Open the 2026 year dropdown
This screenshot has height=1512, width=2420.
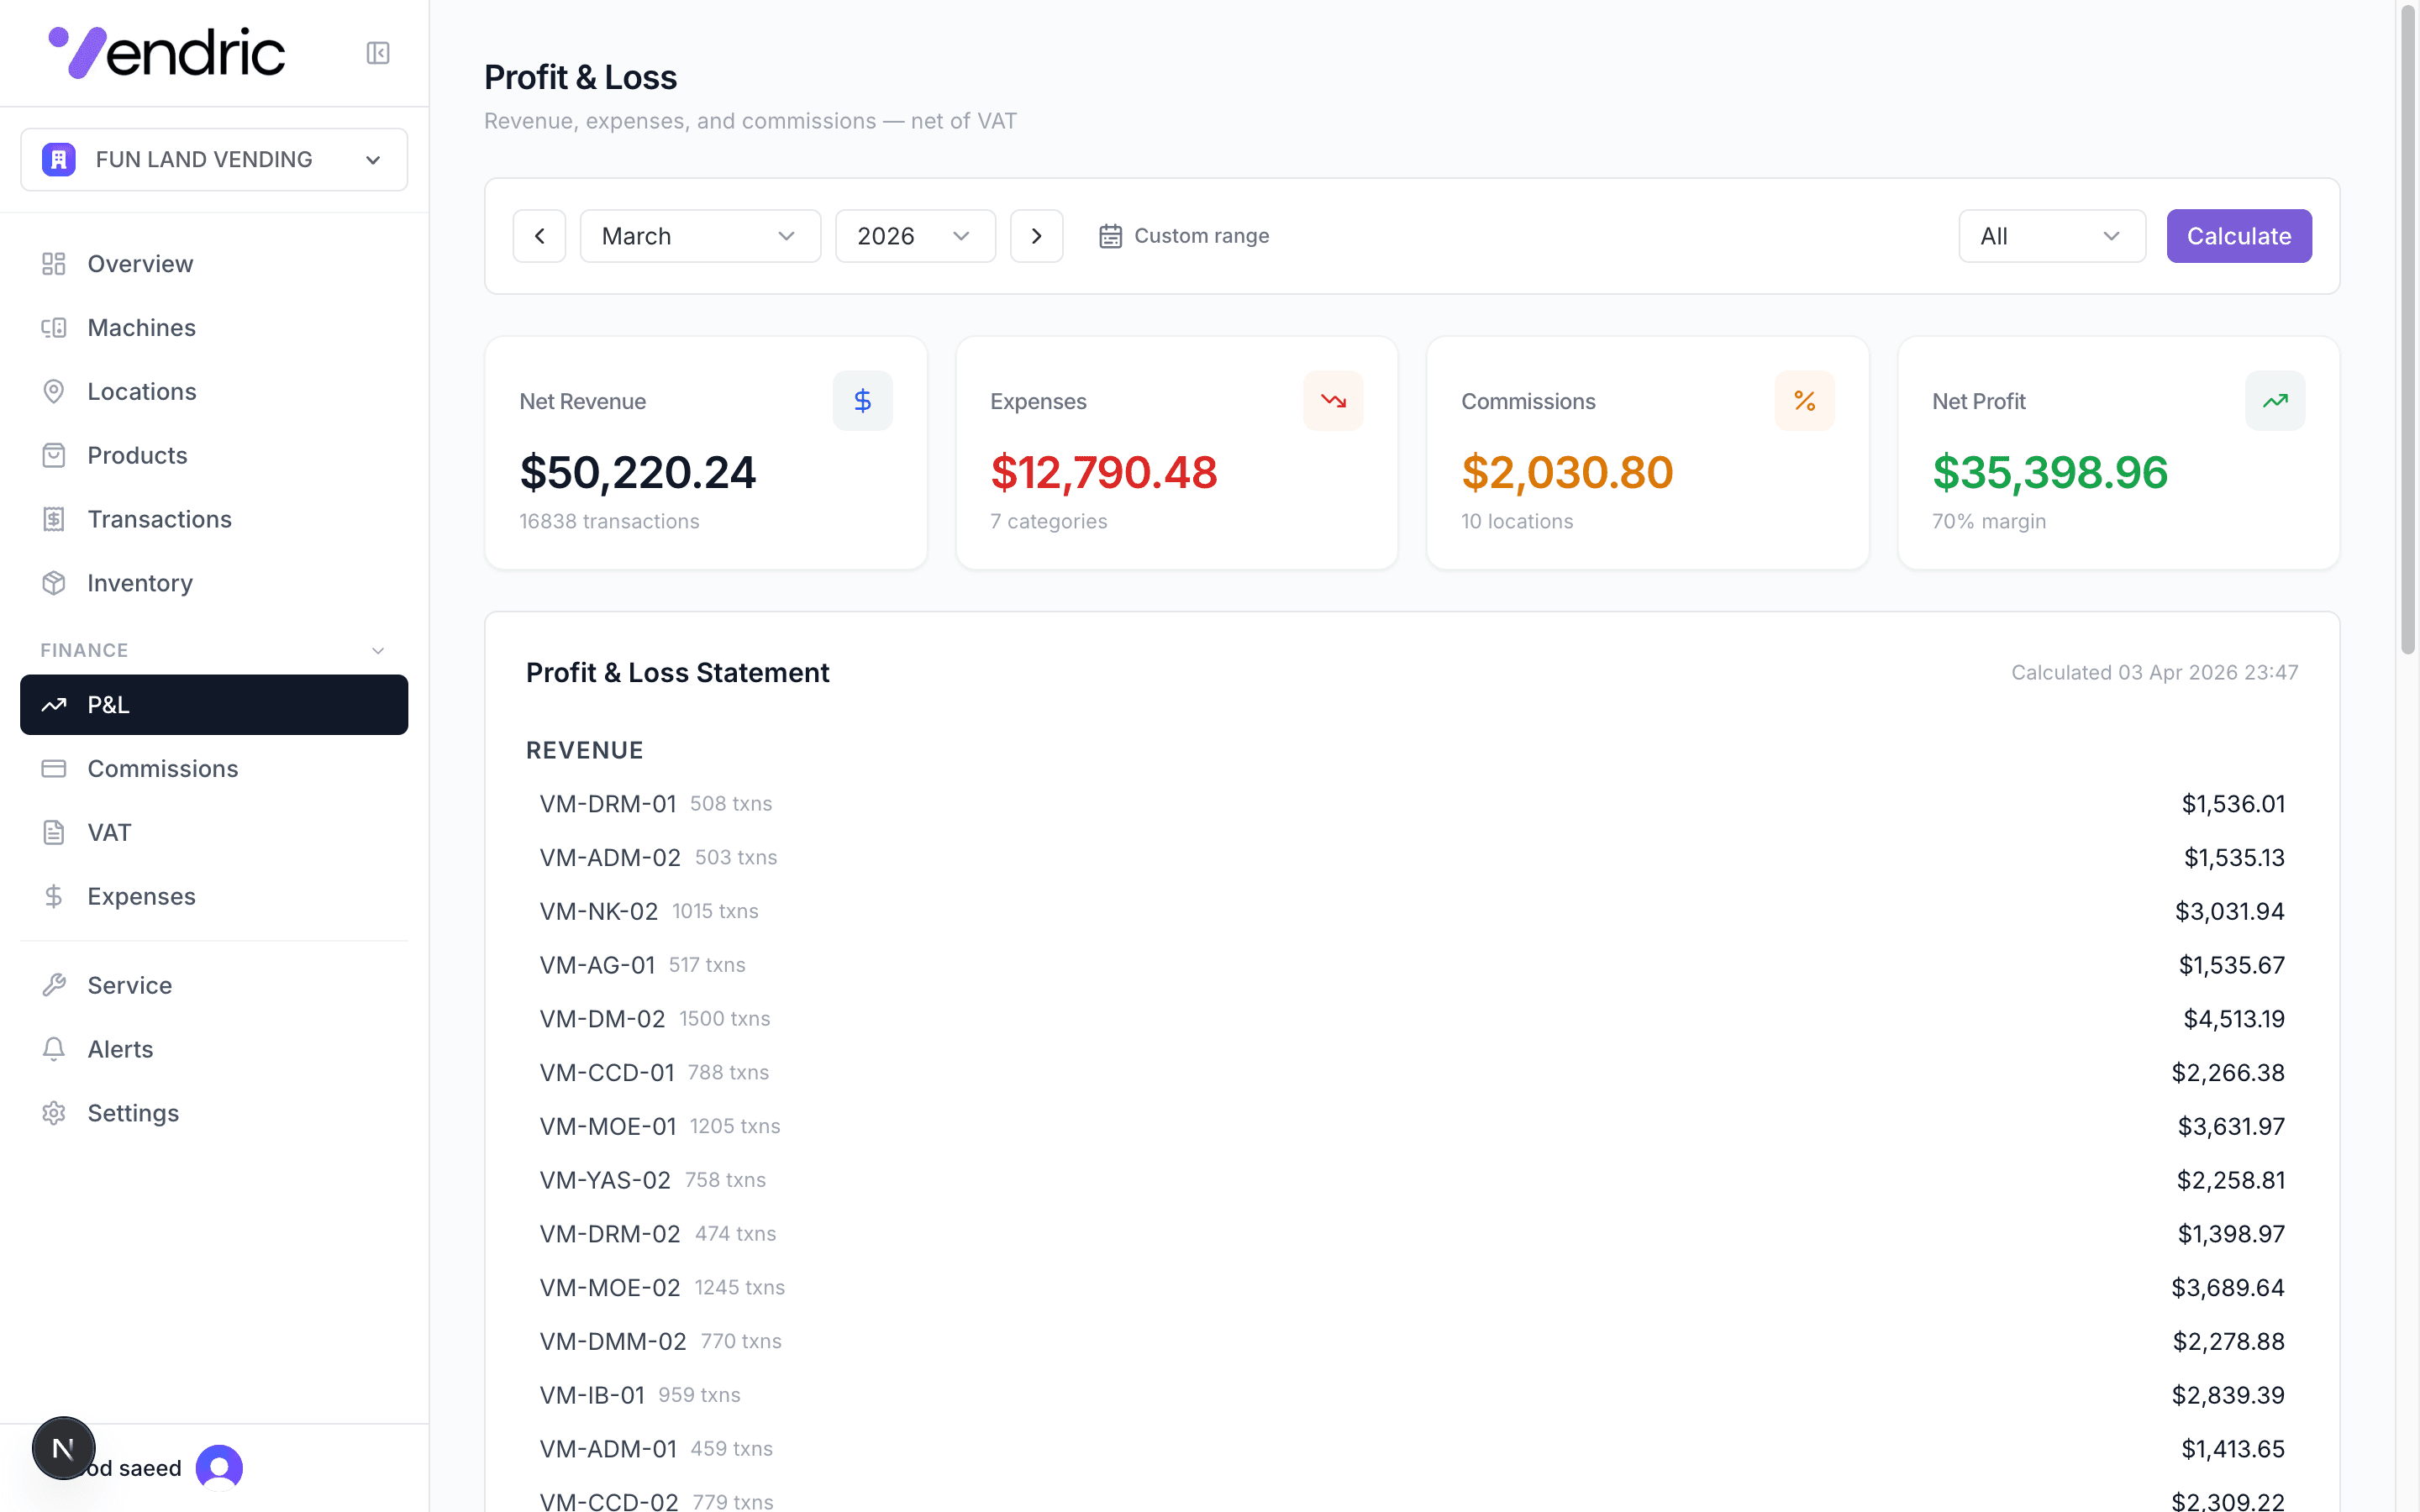coord(914,235)
